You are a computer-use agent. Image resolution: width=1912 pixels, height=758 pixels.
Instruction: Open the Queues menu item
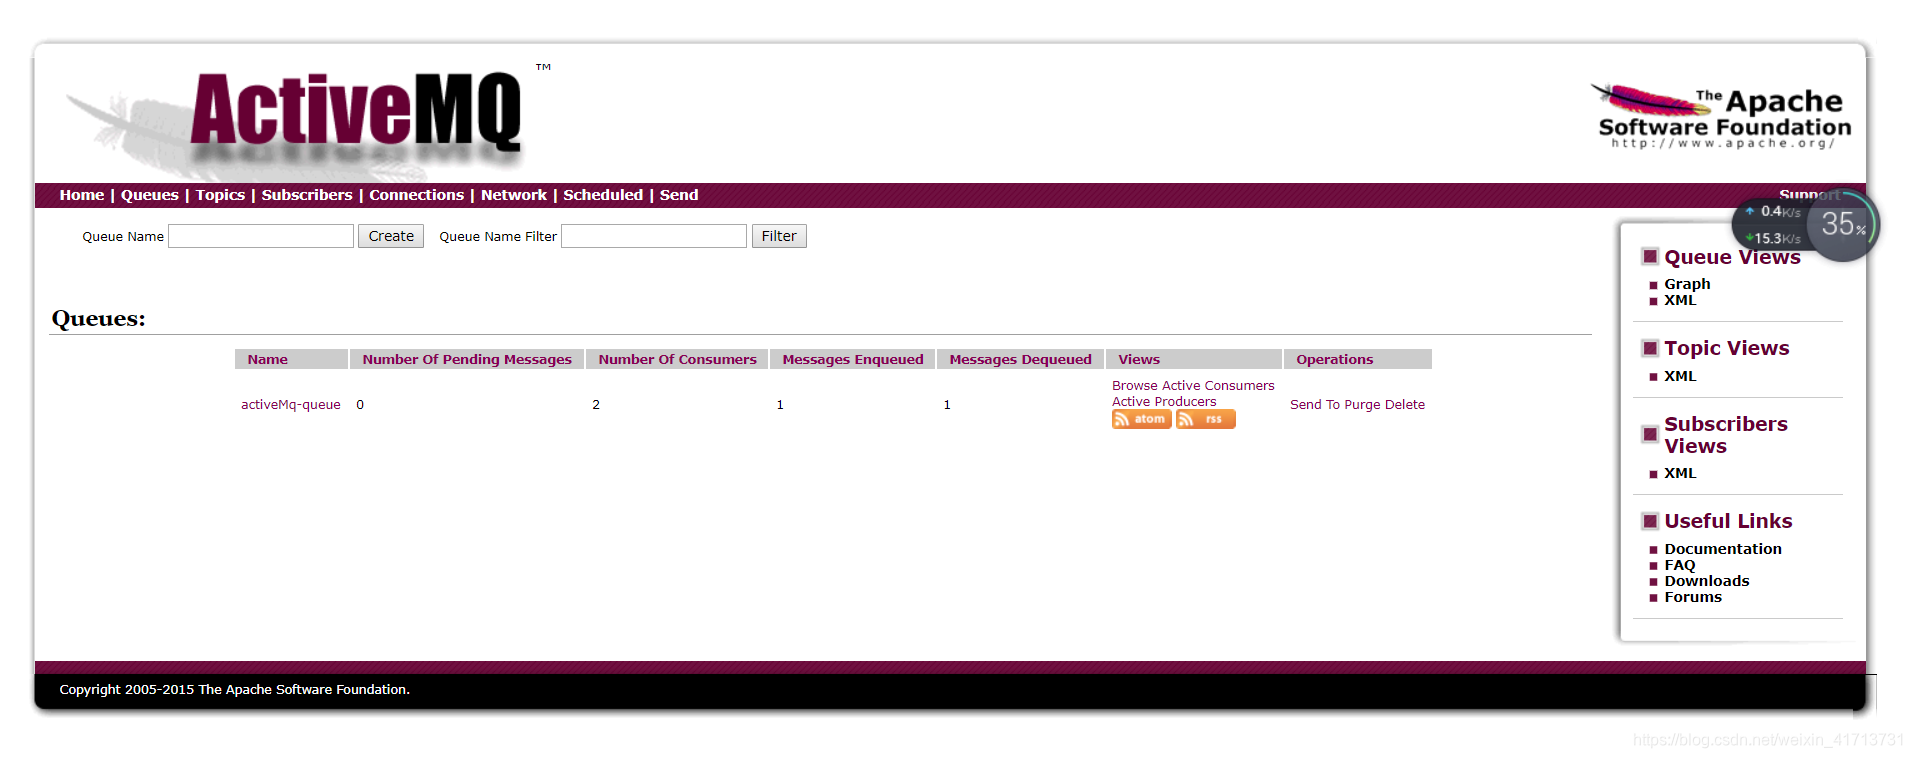click(x=150, y=195)
